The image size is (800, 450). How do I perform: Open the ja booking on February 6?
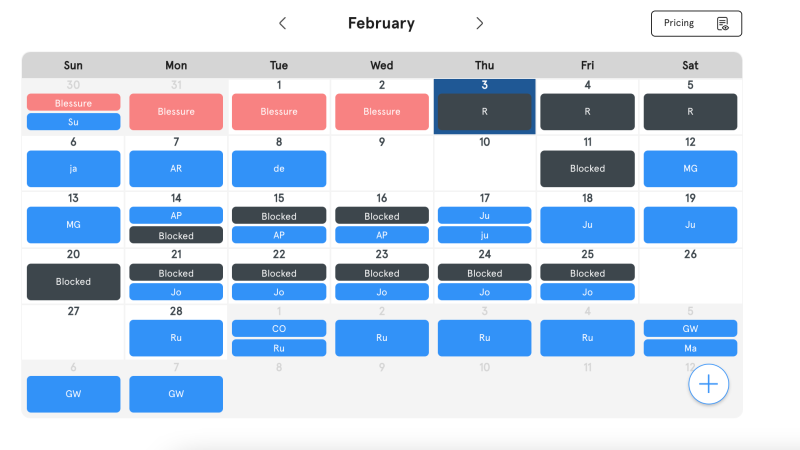click(73, 169)
